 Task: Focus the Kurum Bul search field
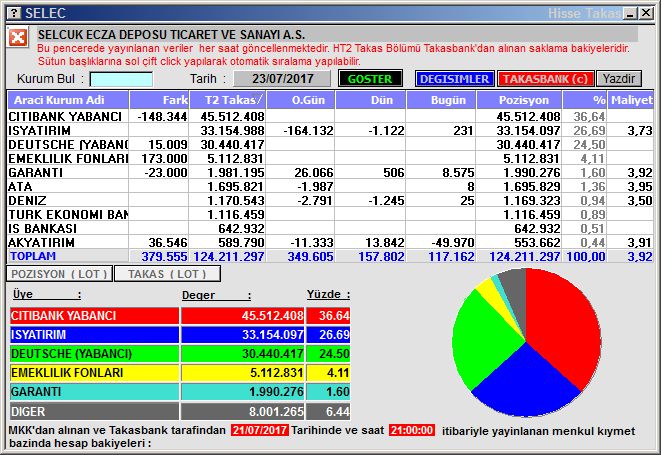click(121, 79)
